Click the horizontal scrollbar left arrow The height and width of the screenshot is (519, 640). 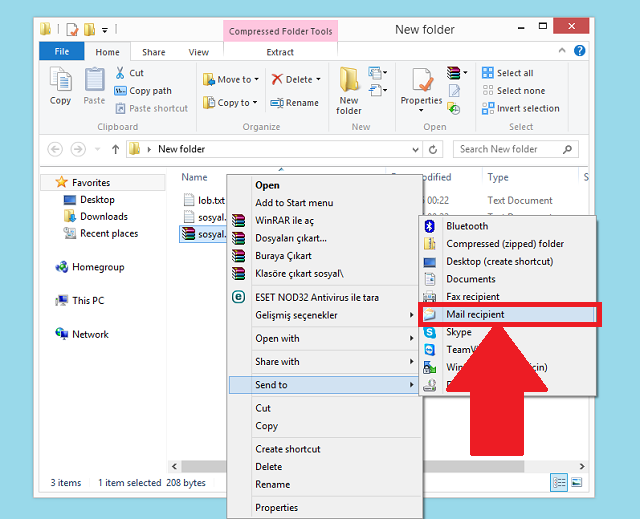click(174, 466)
